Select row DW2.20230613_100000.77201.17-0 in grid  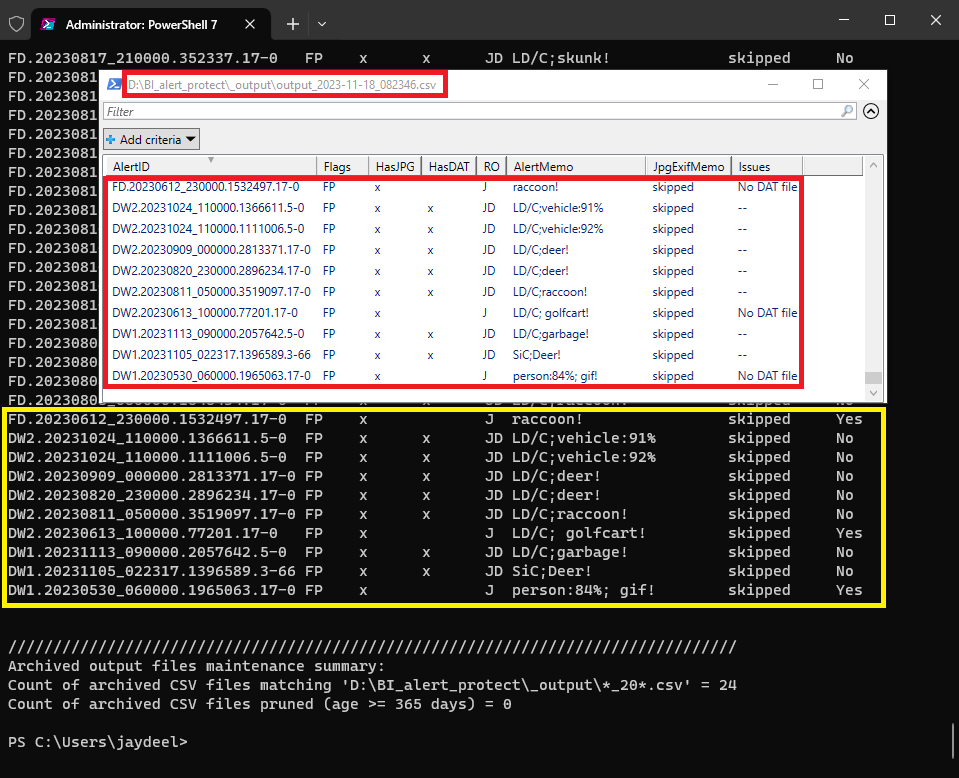(x=454, y=313)
